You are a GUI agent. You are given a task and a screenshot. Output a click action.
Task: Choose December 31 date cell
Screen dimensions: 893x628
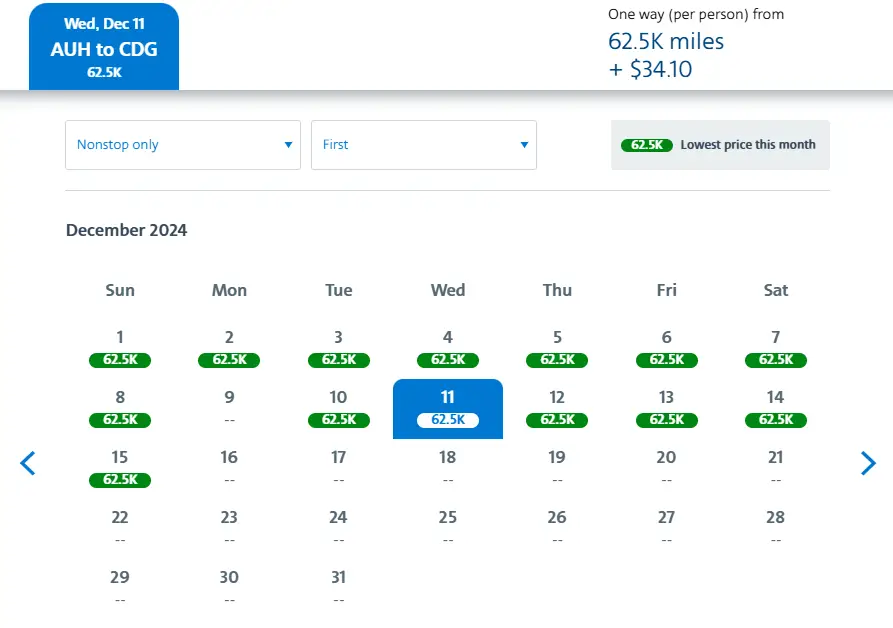coord(338,587)
